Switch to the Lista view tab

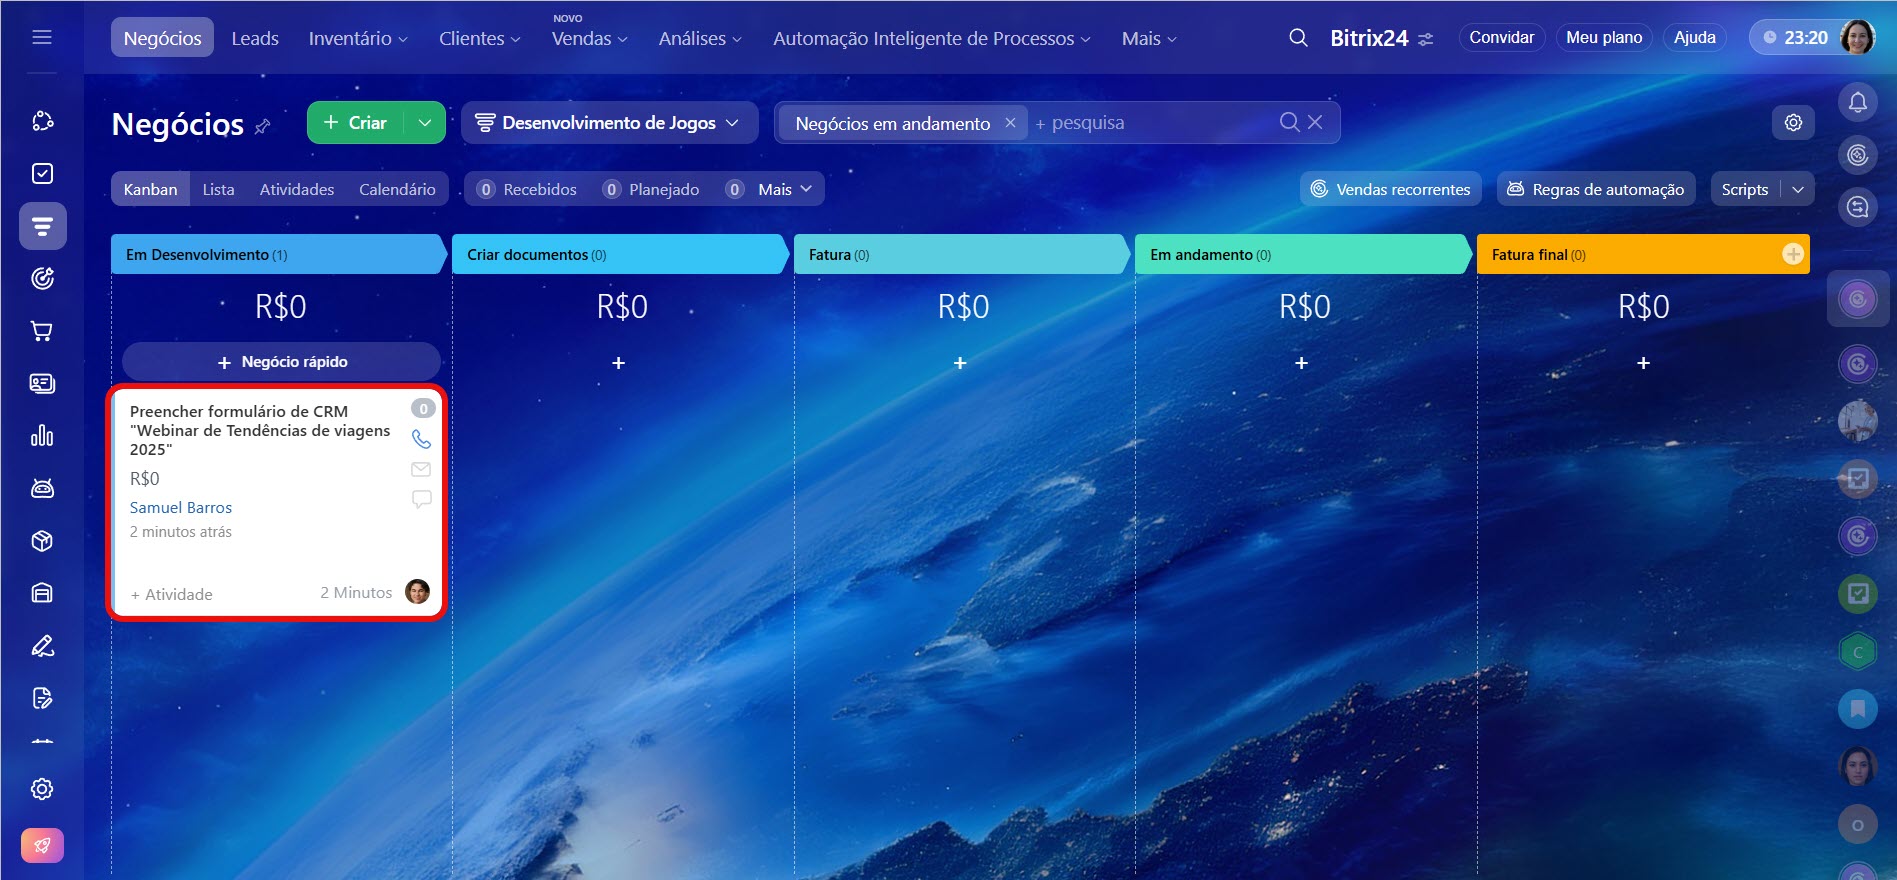pyautogui.click(x=218, y=189)
